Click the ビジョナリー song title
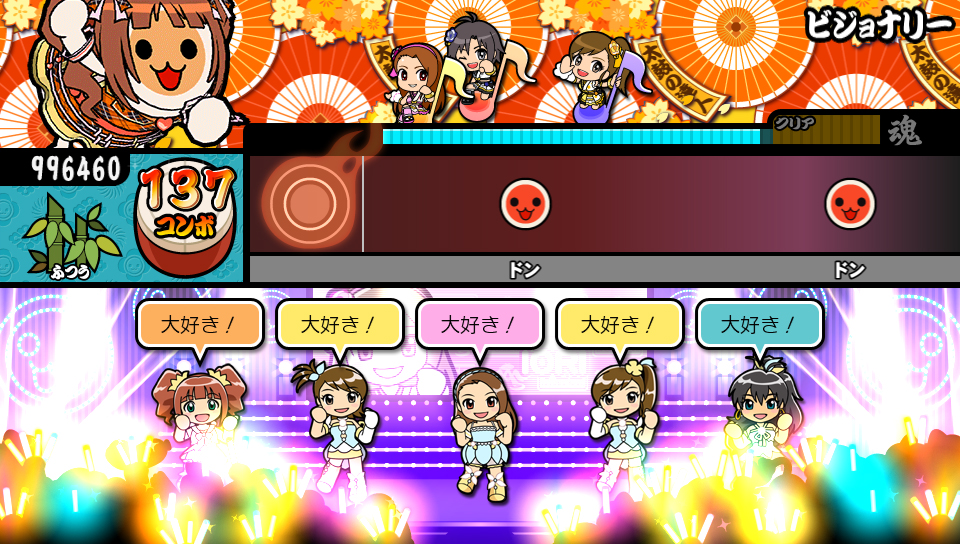 click(879, 25)
